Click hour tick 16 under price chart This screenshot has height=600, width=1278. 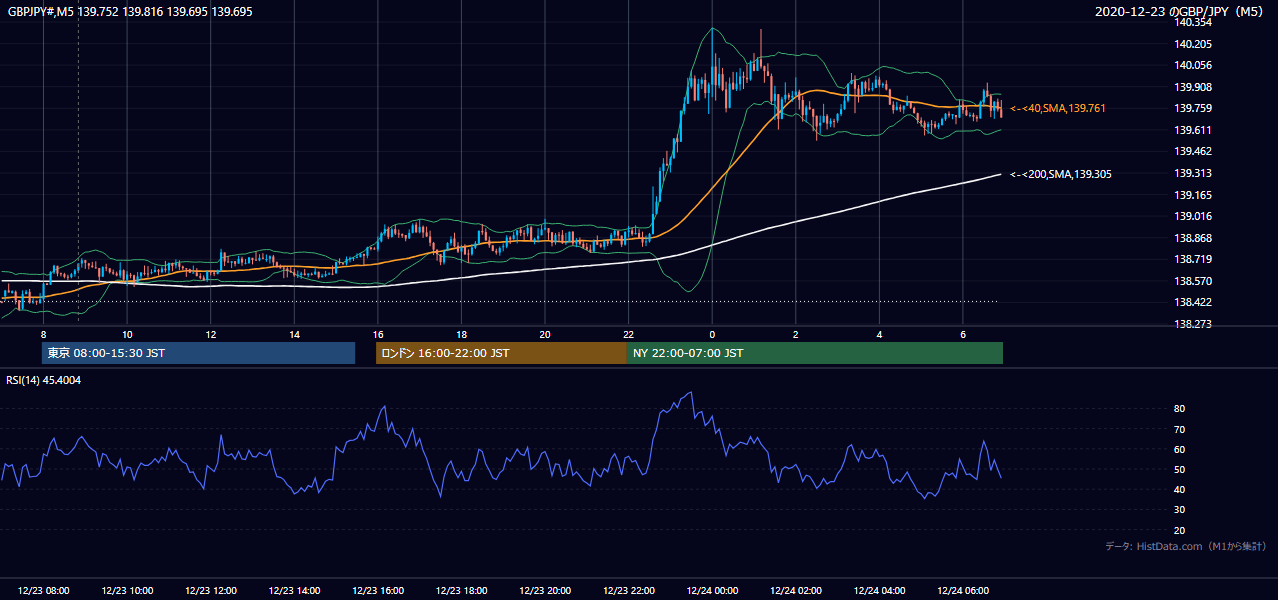point(378,334)
